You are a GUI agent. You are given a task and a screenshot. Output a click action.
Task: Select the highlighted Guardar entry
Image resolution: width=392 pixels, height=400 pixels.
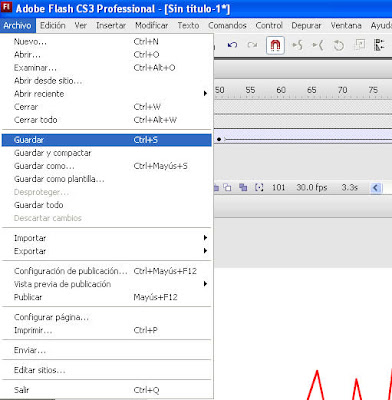coord(107,140)
